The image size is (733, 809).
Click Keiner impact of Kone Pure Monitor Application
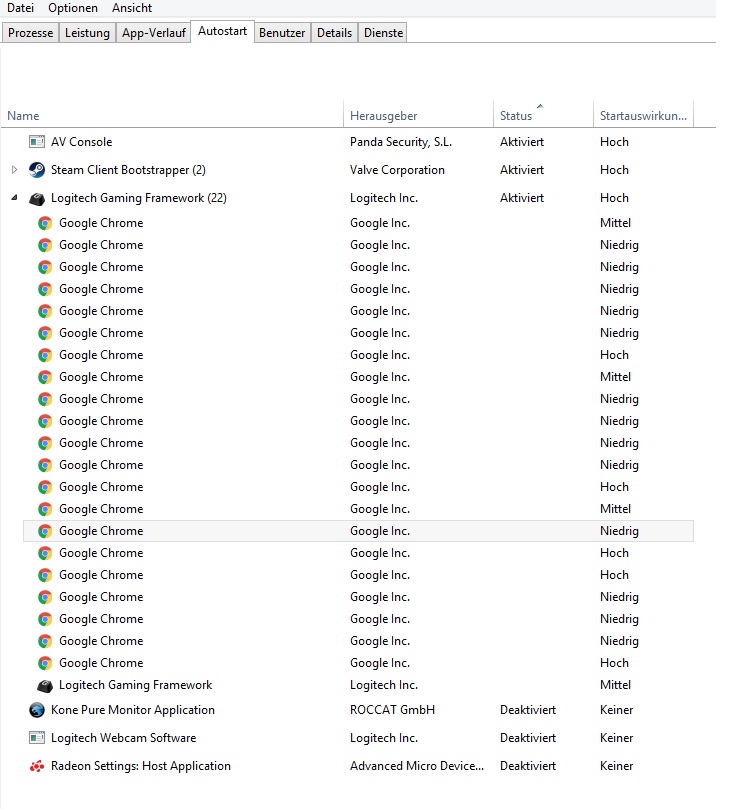(616, 710)
